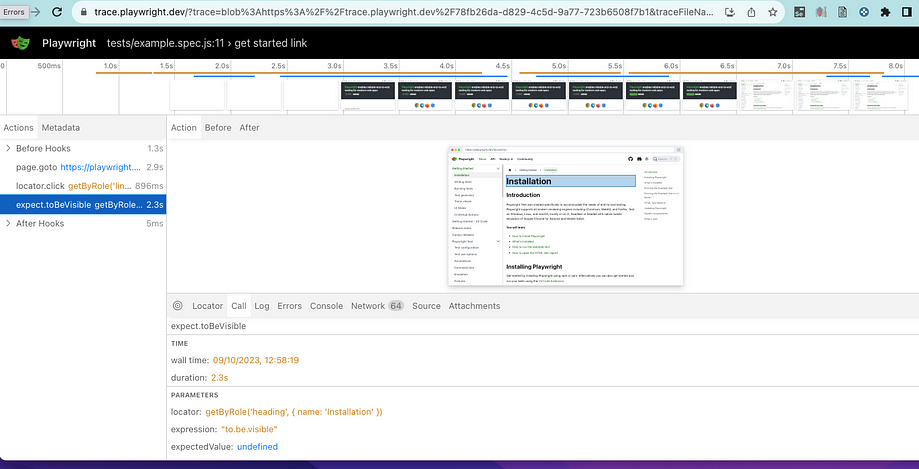Click GitHub icon in the page snapshot
The image size is (919, 469).
tap(631, 159)
